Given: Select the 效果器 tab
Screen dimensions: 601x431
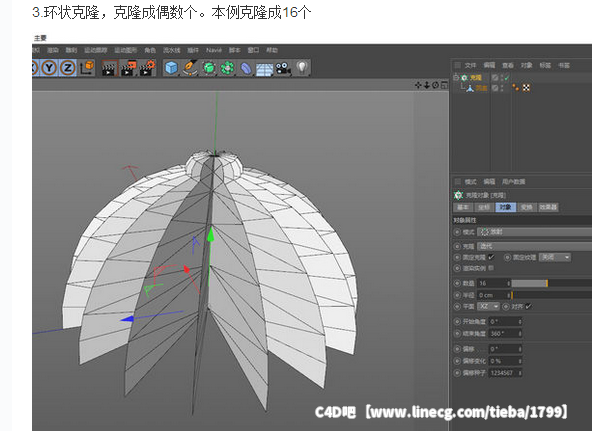Looking at the screenshot, I should 548,207.
